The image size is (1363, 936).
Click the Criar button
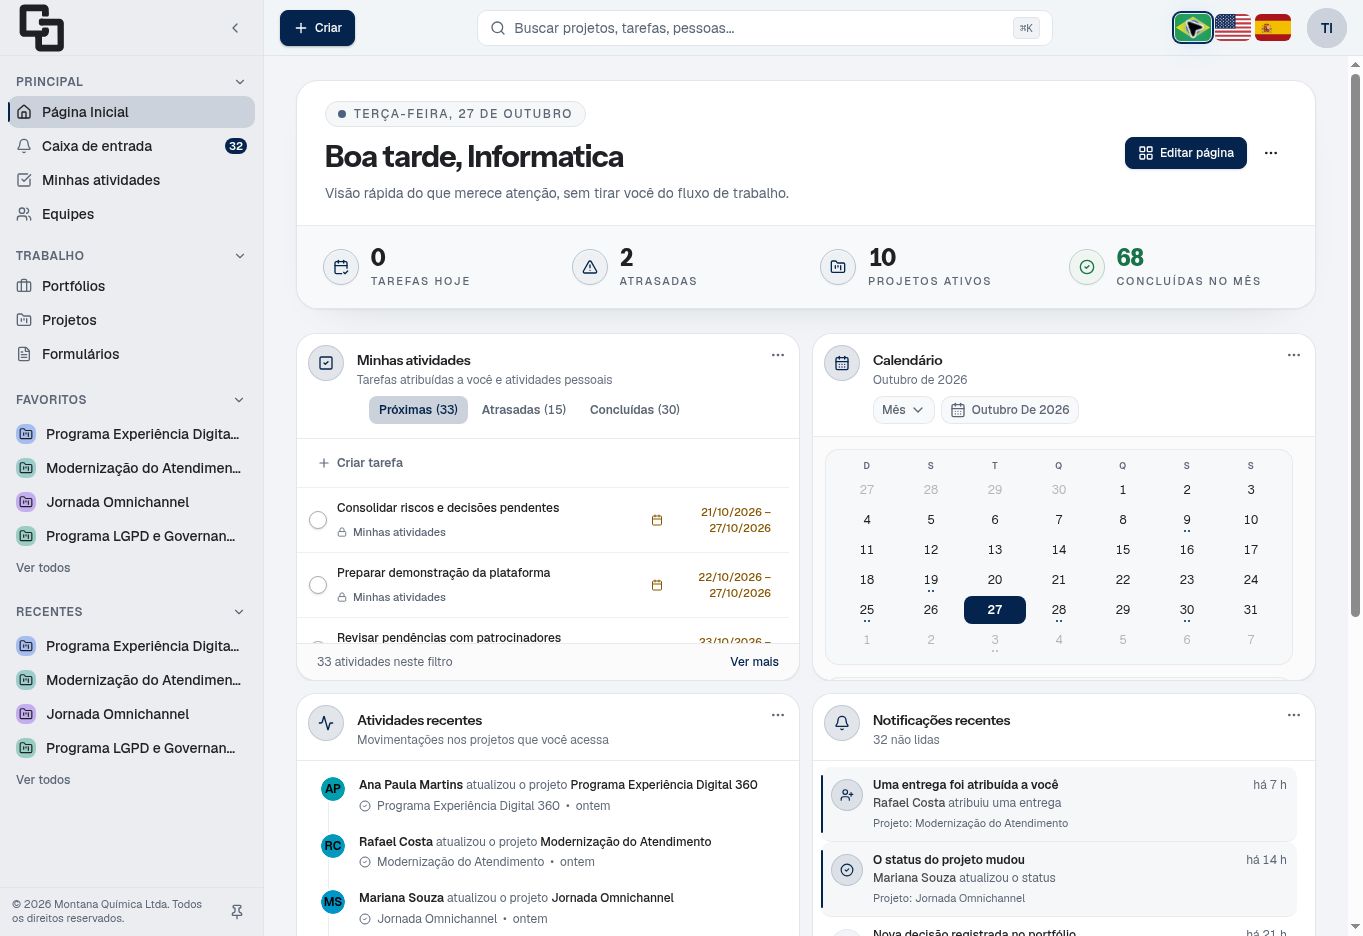click(317, 28)
